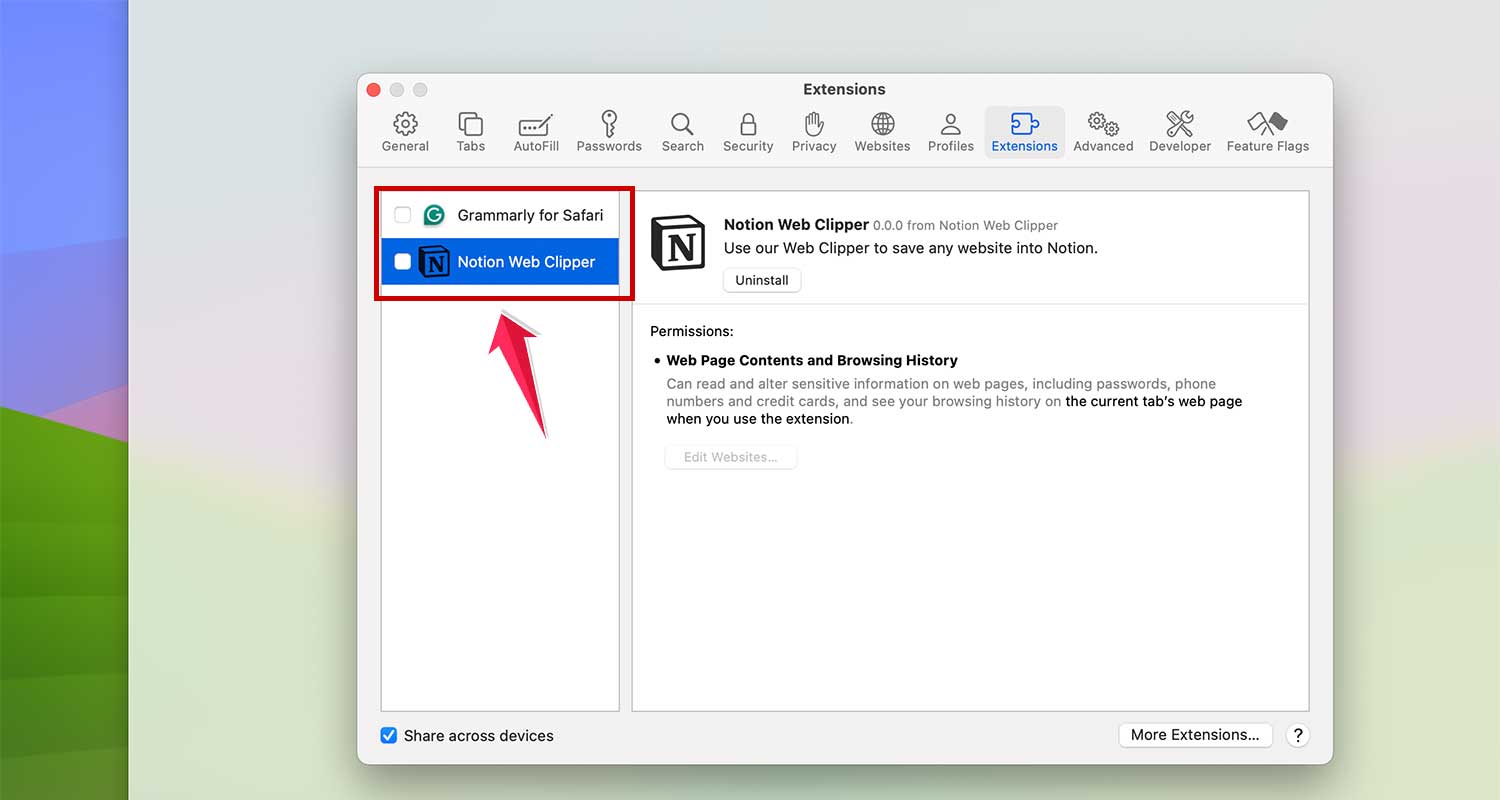Viewport: 1500px width, 800px height.
Task: Open the Security settings pane
Action: pyautogui.click(x=747, y=131)
